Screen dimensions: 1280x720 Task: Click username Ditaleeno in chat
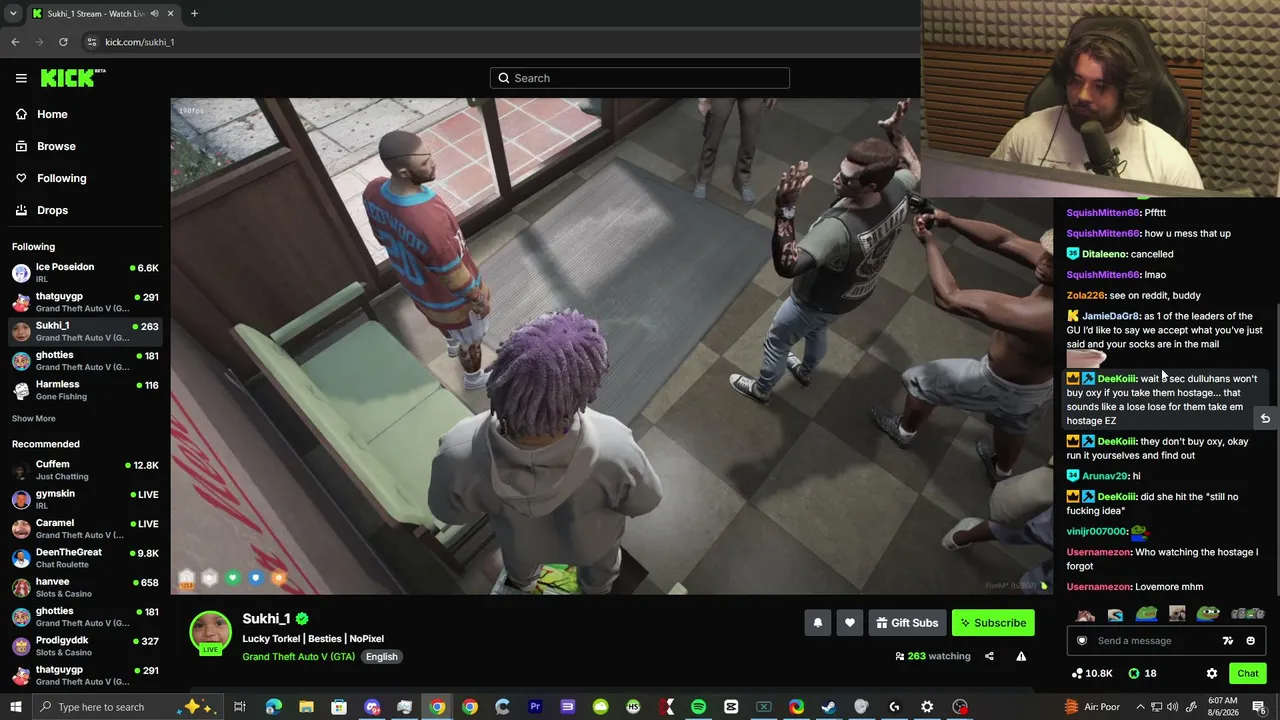1104,254
